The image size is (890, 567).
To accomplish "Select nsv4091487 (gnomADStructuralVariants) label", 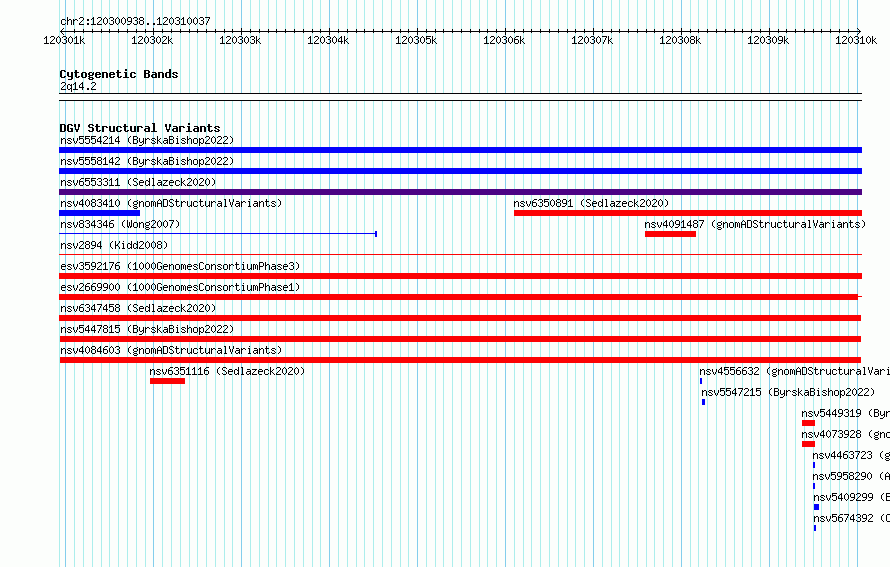I will point(755,224).
